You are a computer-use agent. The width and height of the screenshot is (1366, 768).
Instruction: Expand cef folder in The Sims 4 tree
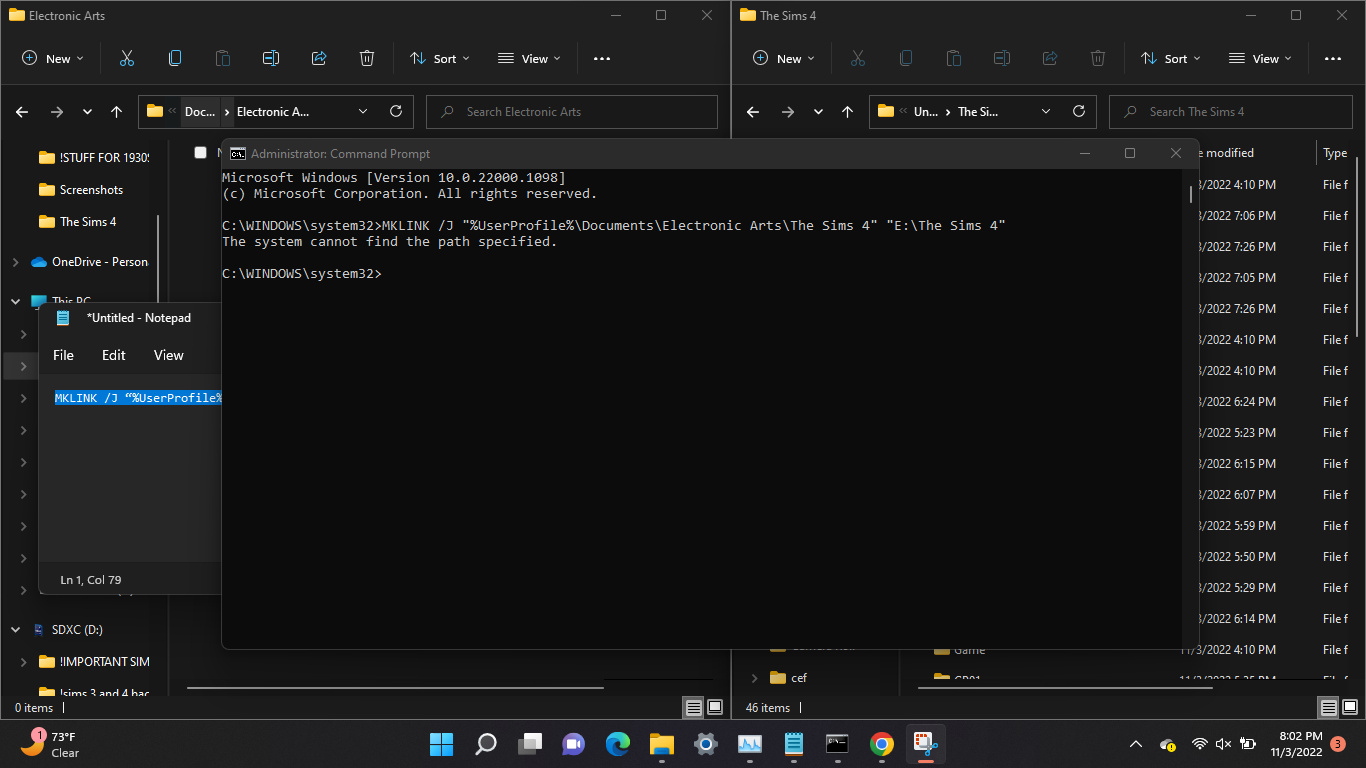754,678
